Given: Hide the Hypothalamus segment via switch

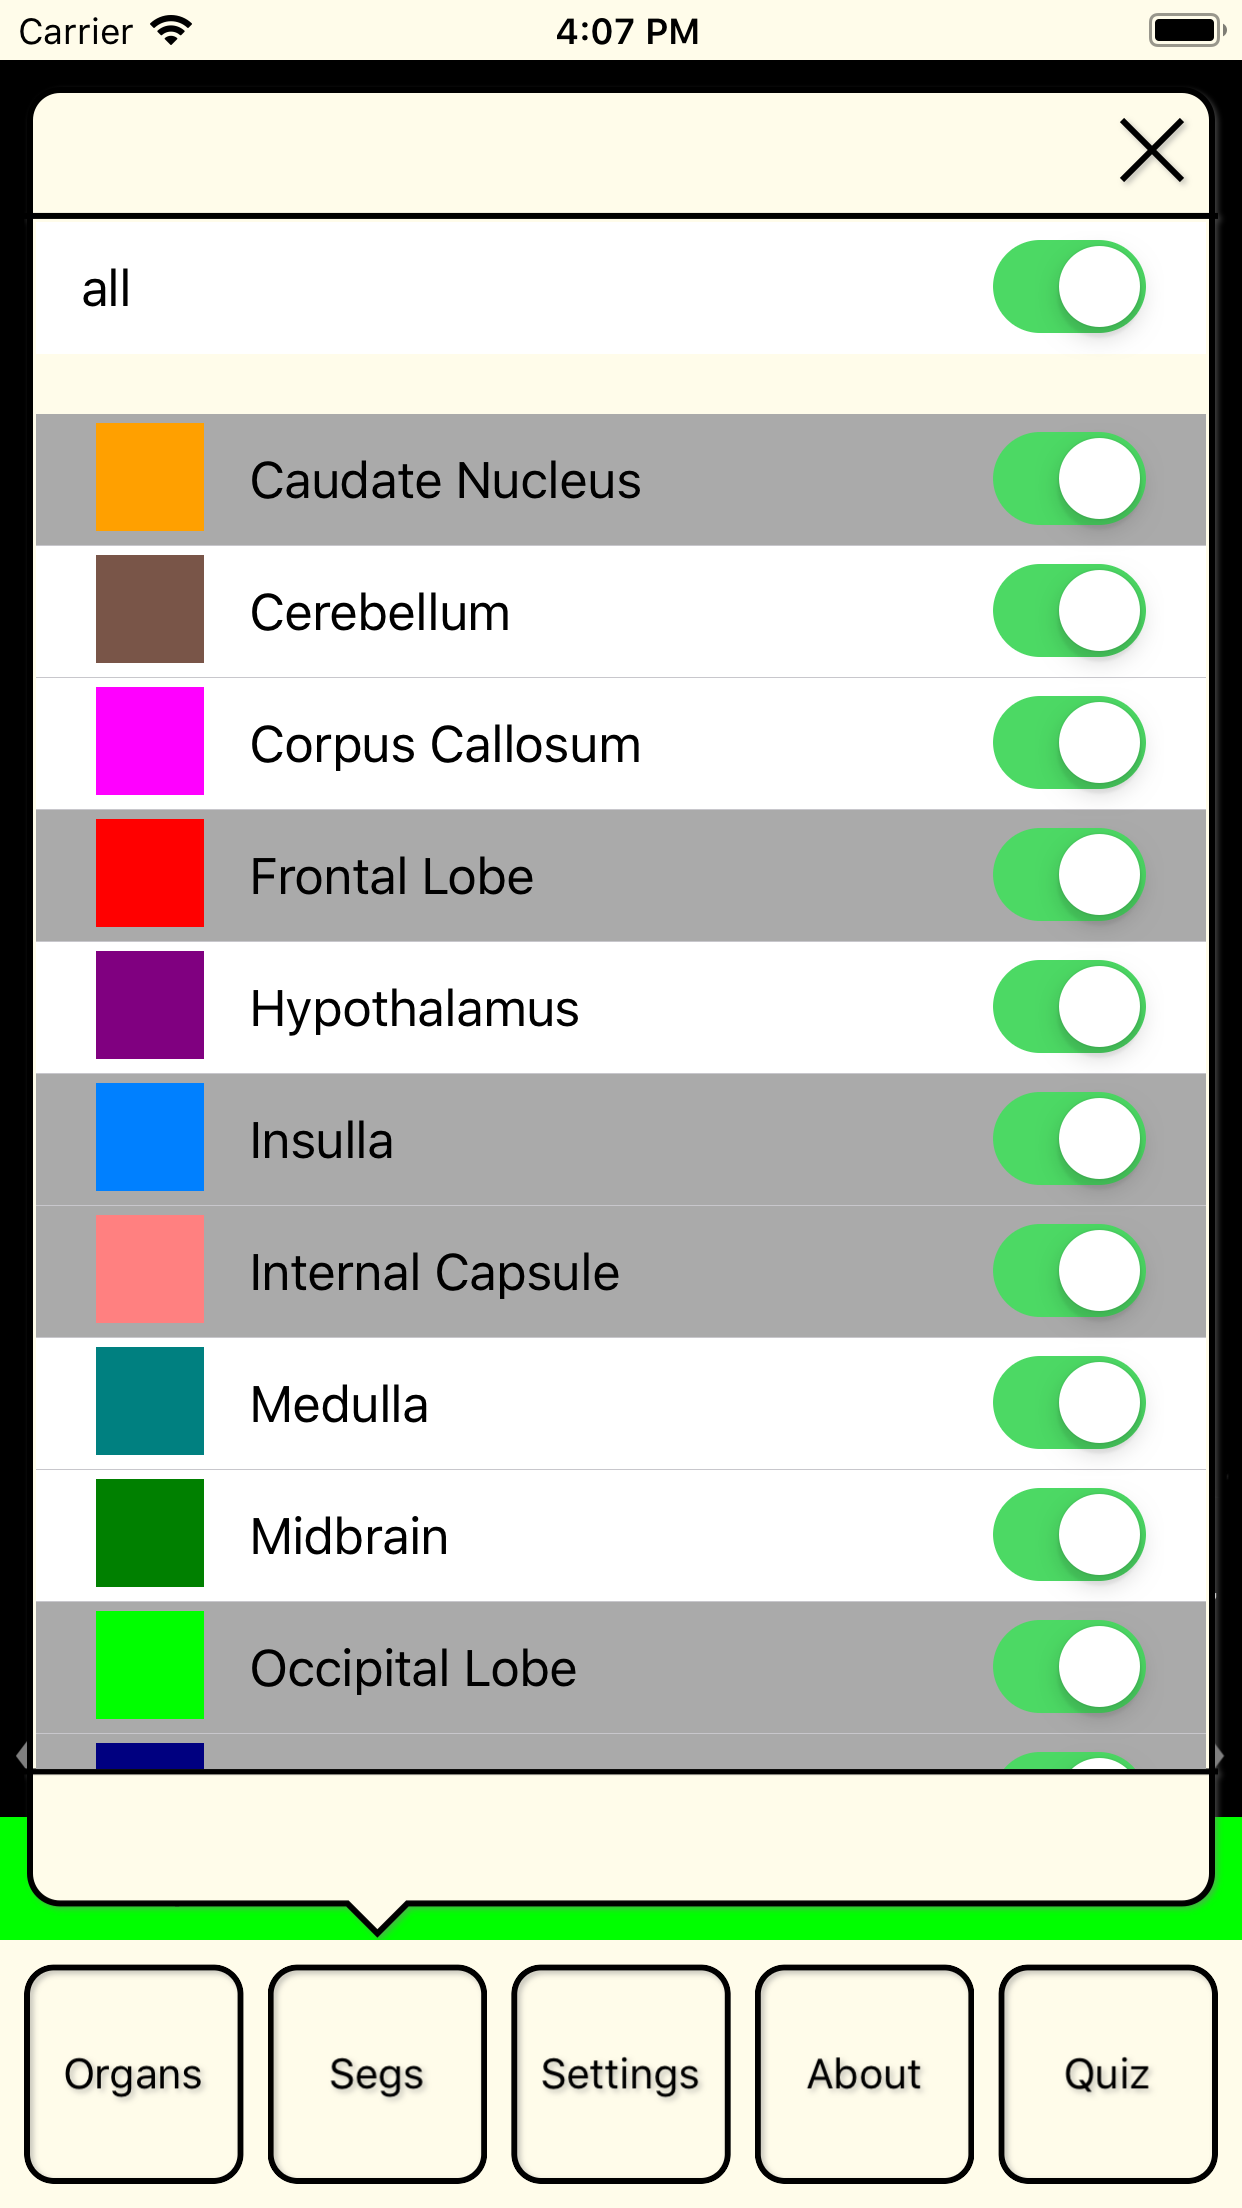Looking at the screenshot, I should [1068, 1007].
